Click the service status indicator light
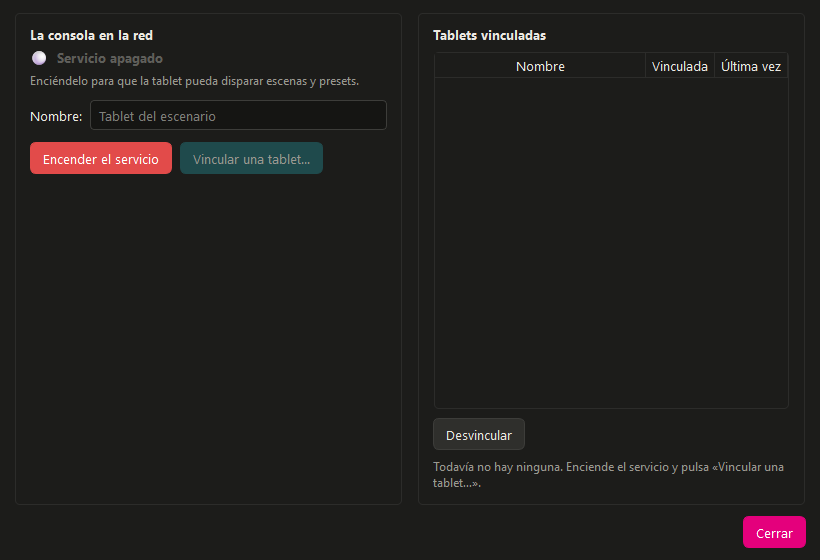 tap(39, 58)
